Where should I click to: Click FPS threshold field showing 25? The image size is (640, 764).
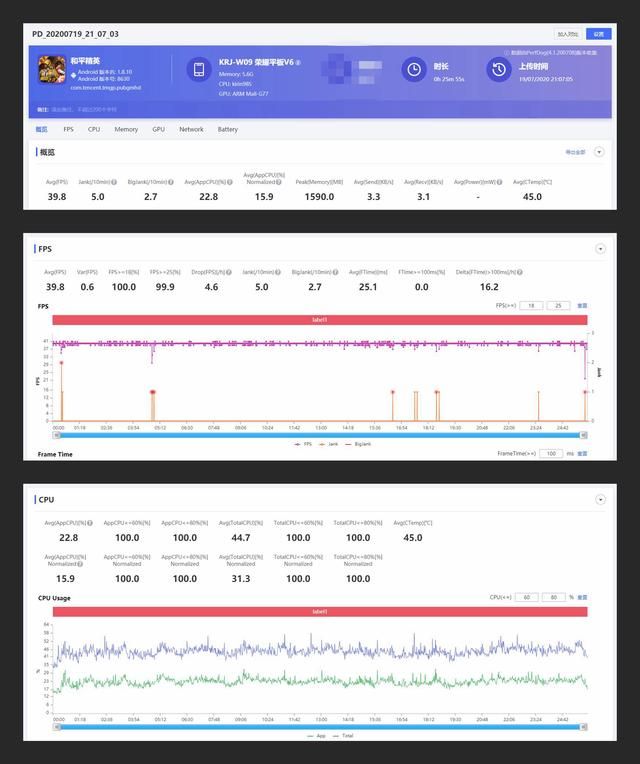point(558,306)
